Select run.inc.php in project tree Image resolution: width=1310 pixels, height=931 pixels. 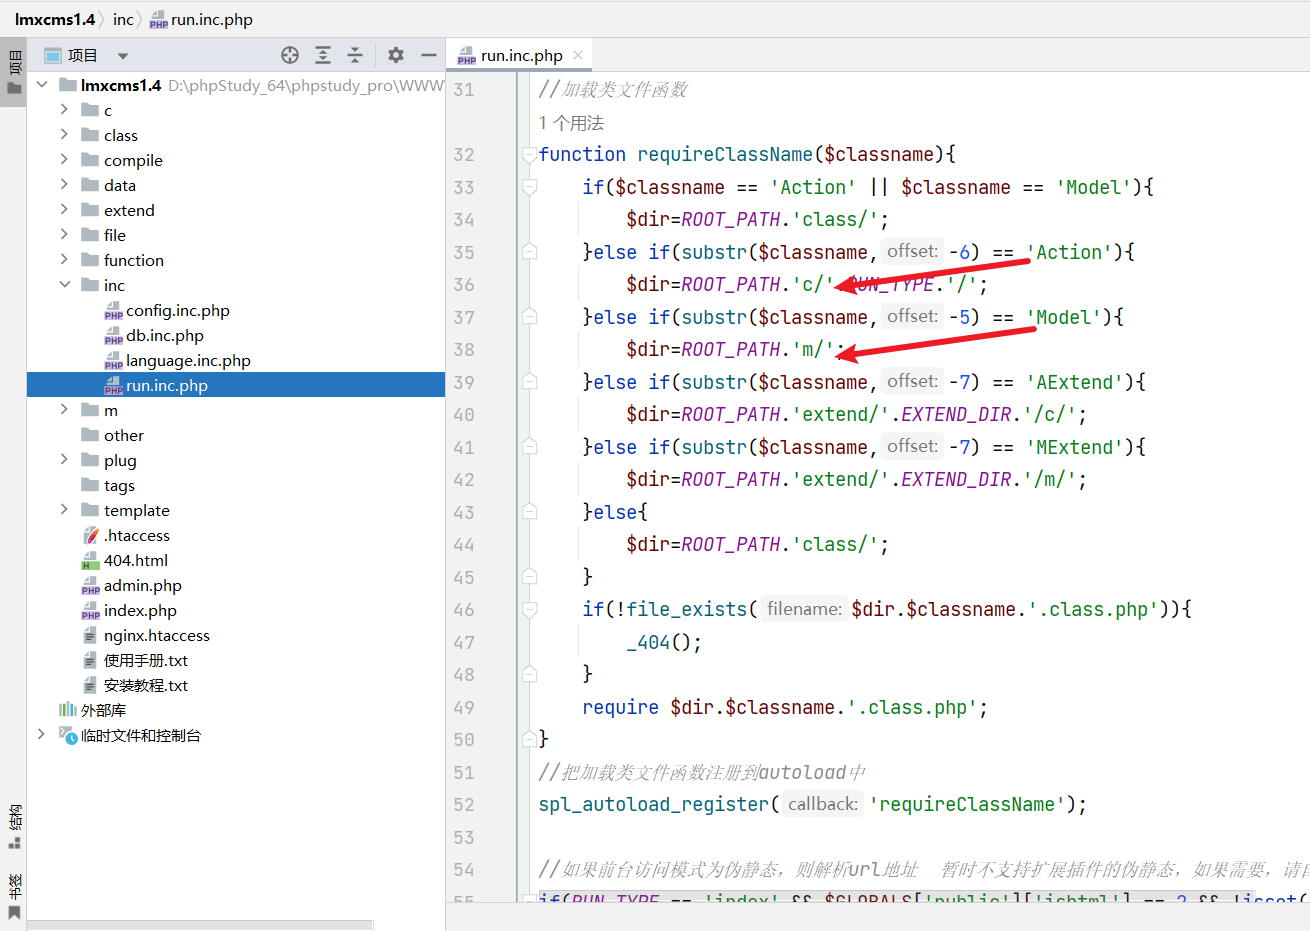pos(236,385)
